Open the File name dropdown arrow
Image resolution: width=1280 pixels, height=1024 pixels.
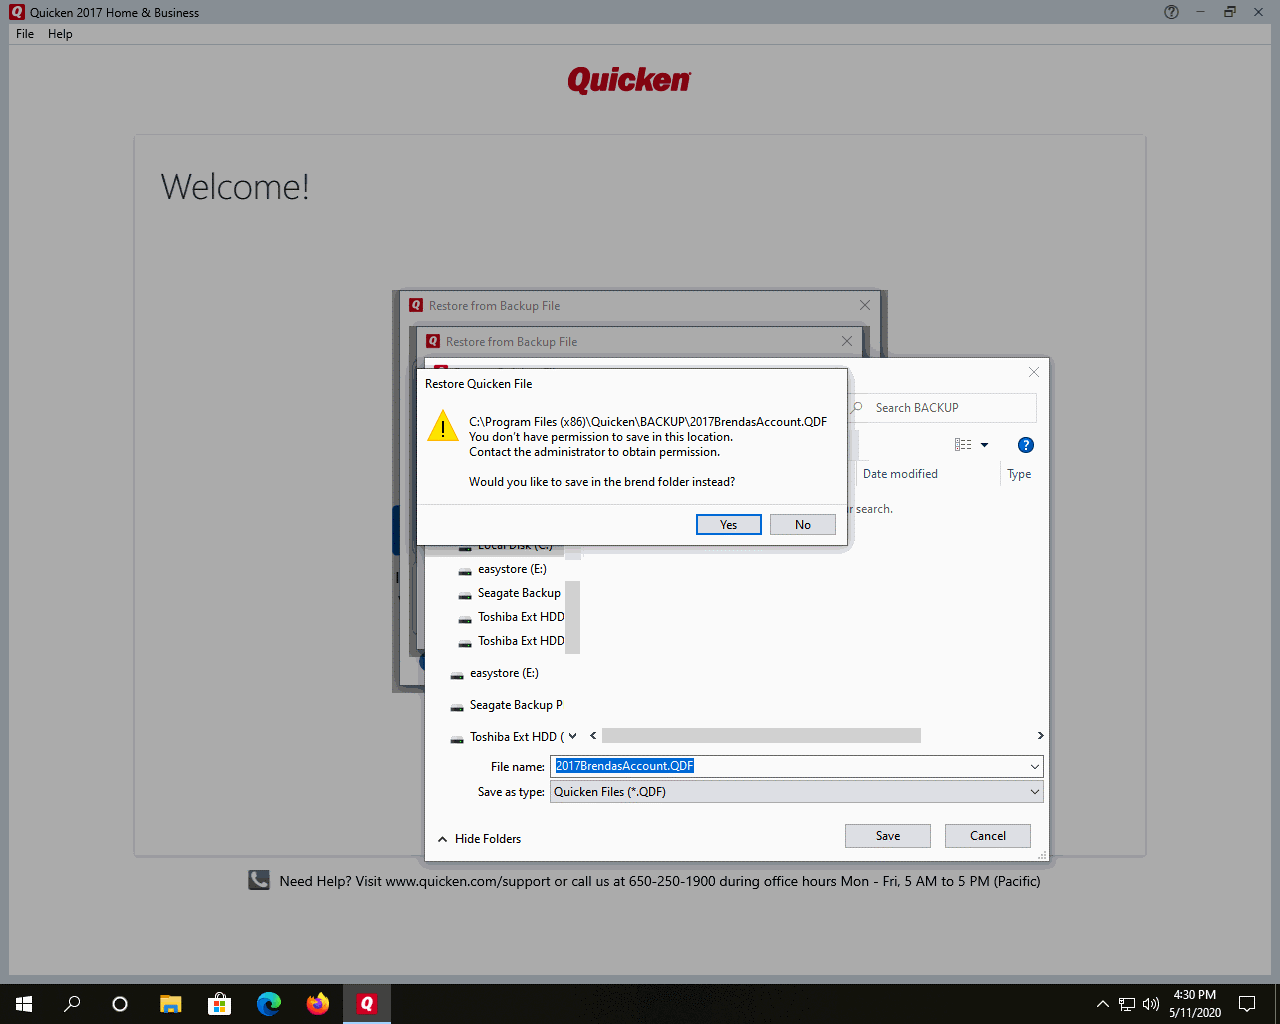tap(1034, 767)
